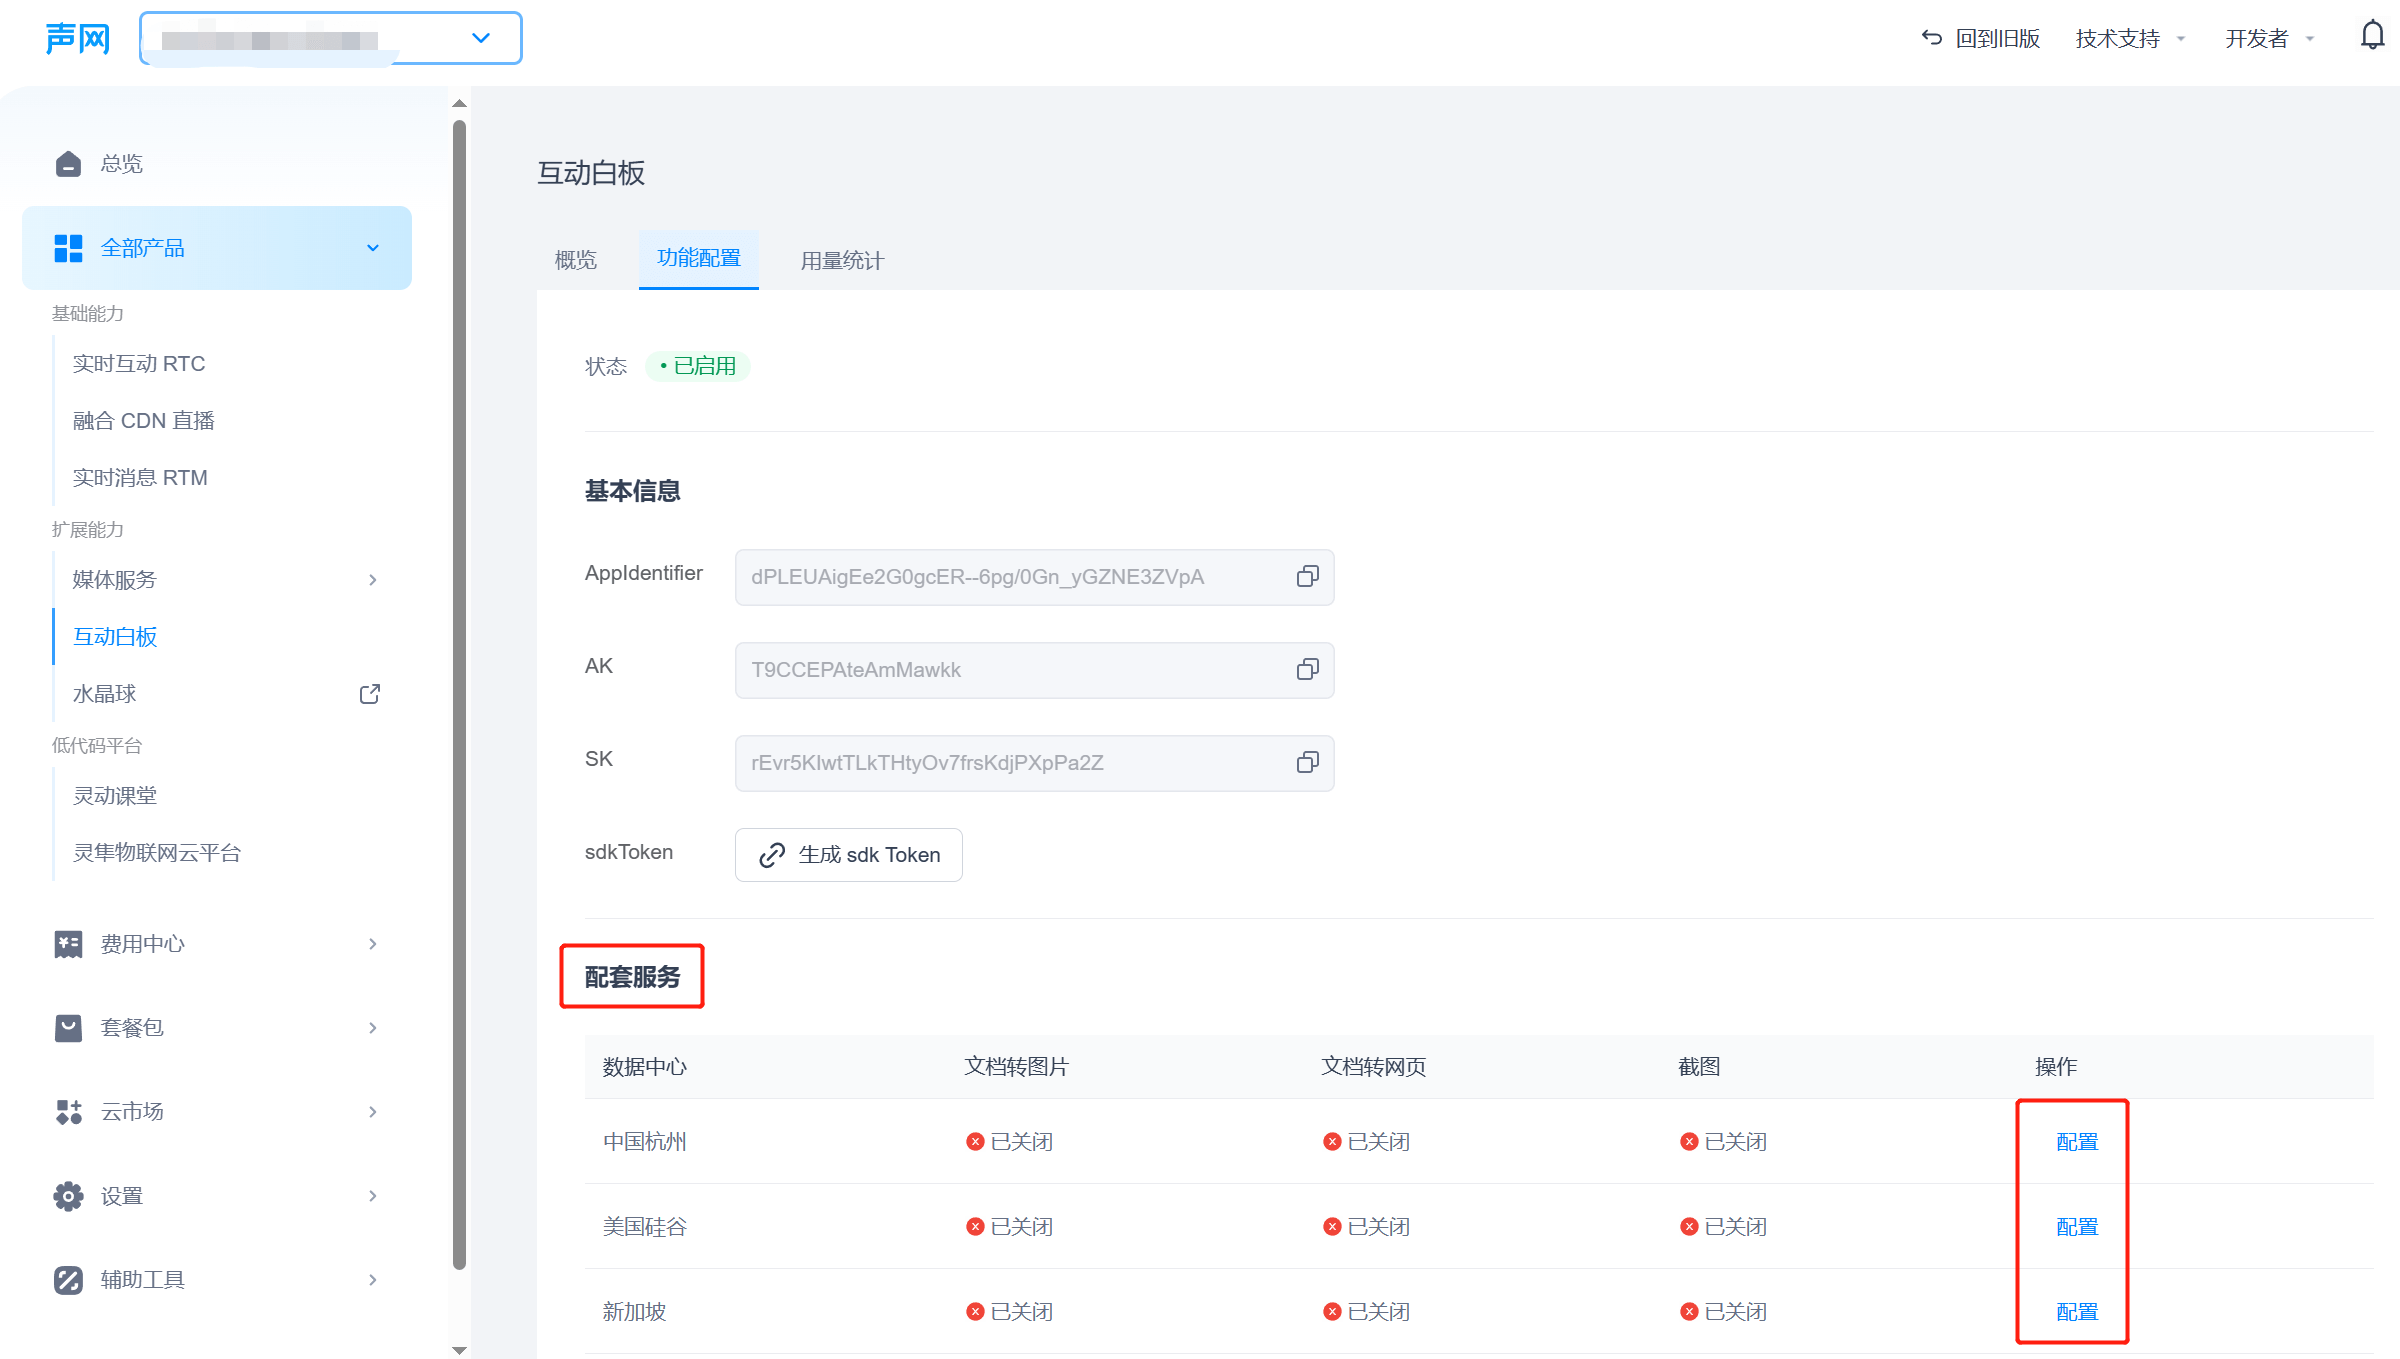
Task: Expand 设置 chevron
Action: [373, 1196]
